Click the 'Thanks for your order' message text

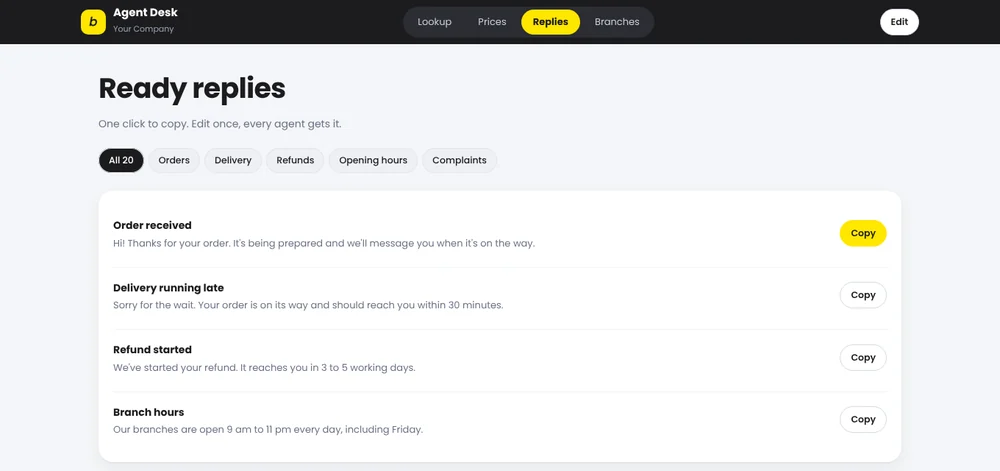tap(324, 243)
